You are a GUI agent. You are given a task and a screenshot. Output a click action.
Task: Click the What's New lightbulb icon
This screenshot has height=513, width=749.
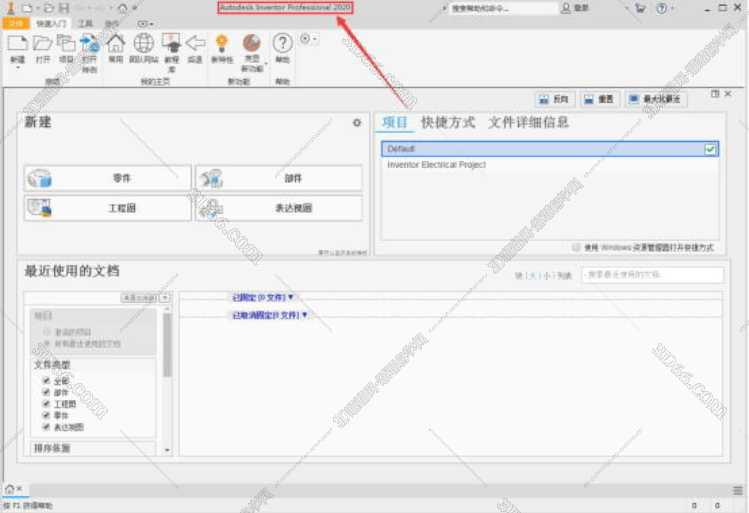point(222,43)
